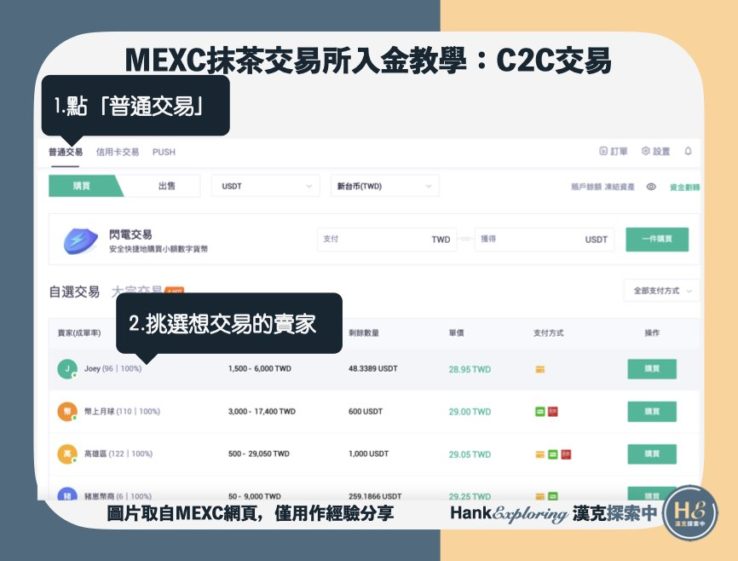738x561 pixels.
Task: Click remaining amount 1,000 USDT
Action: tap(369, 454)
